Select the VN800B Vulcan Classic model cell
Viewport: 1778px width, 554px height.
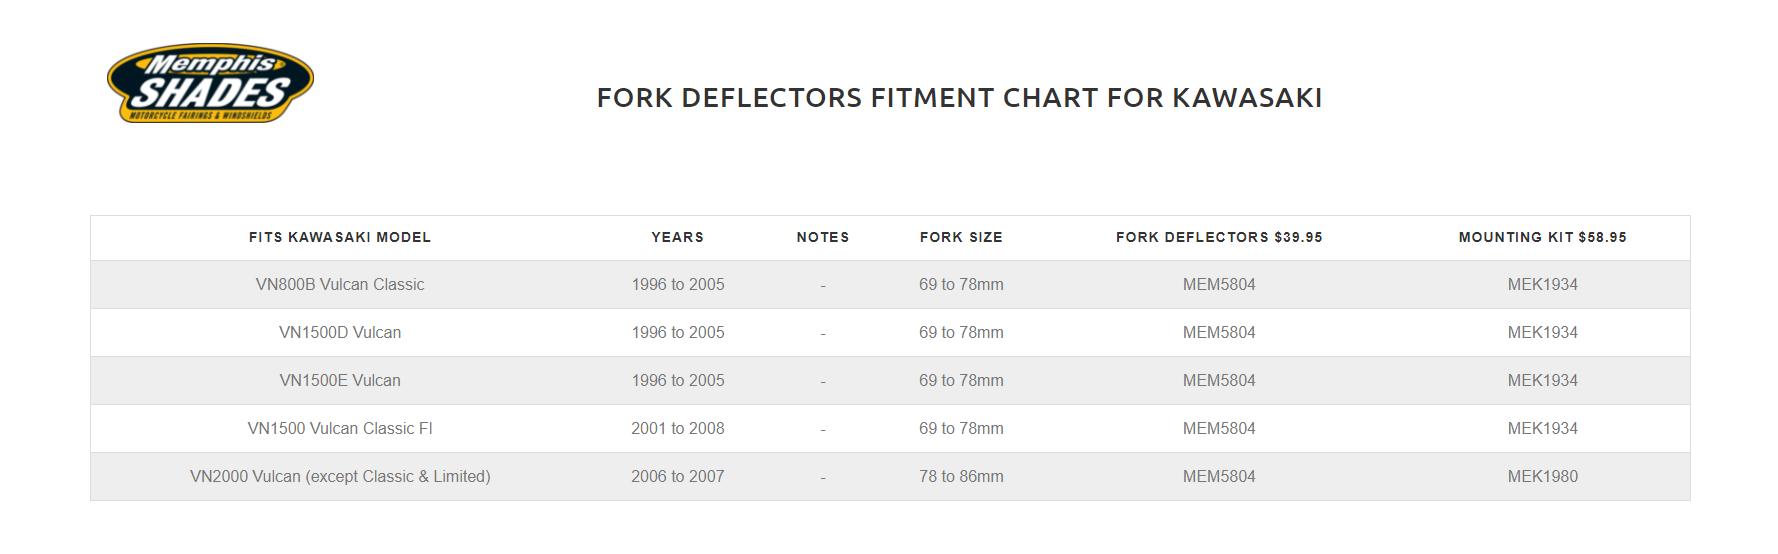point(340,285)
